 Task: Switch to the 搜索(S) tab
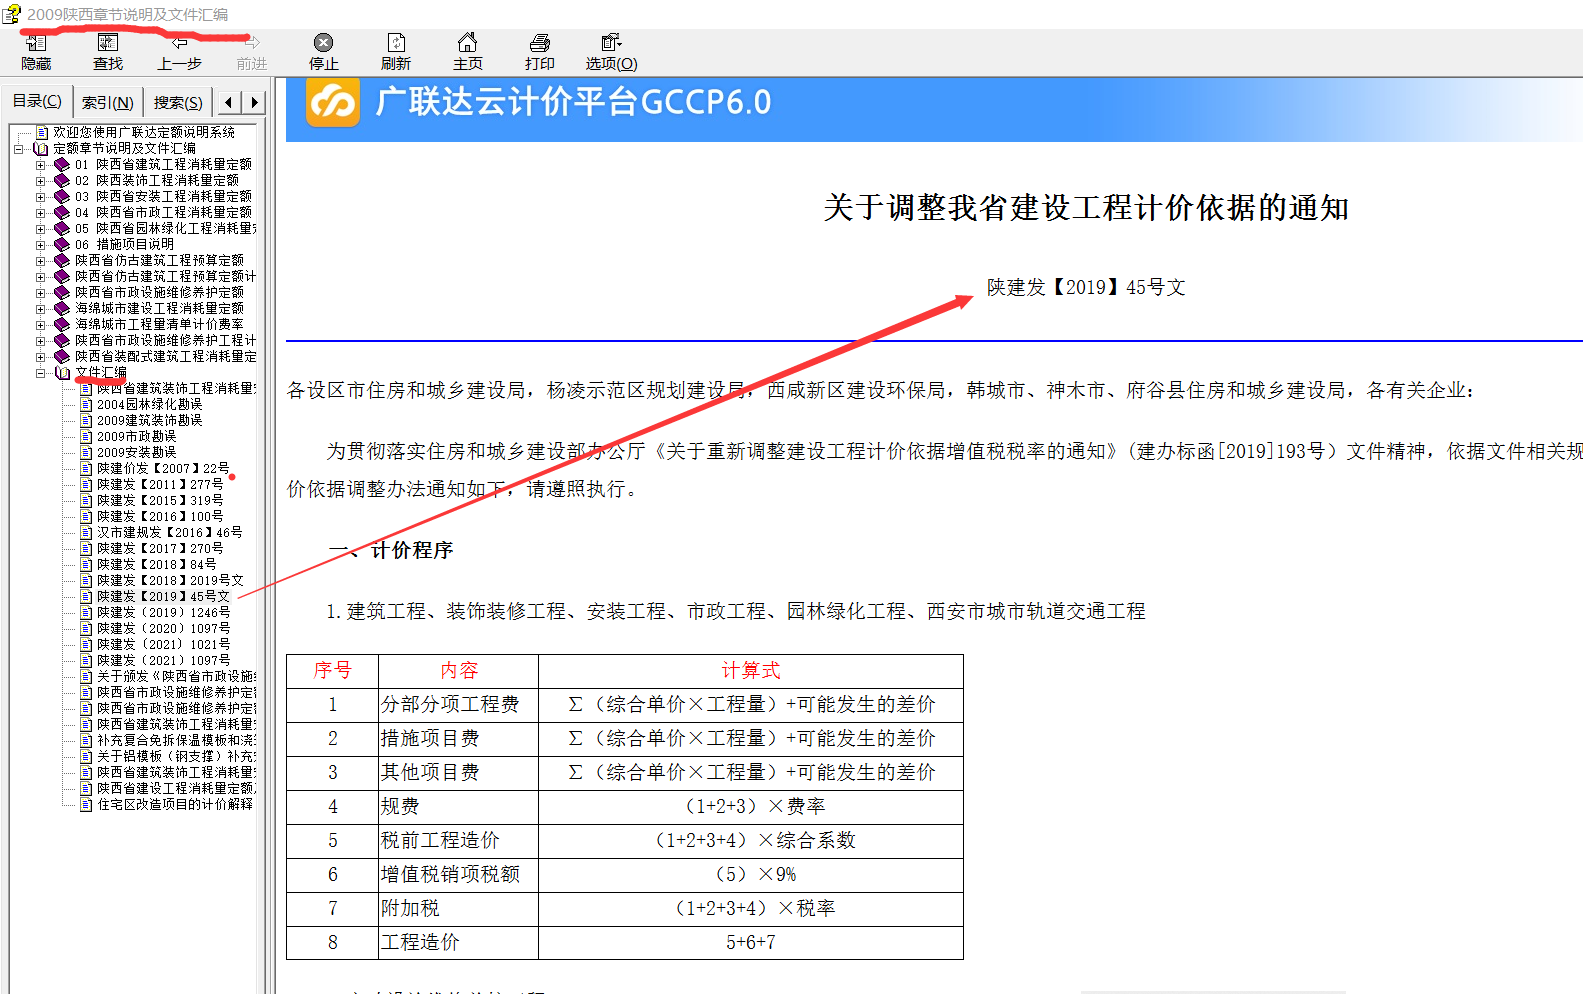[178, 102]
